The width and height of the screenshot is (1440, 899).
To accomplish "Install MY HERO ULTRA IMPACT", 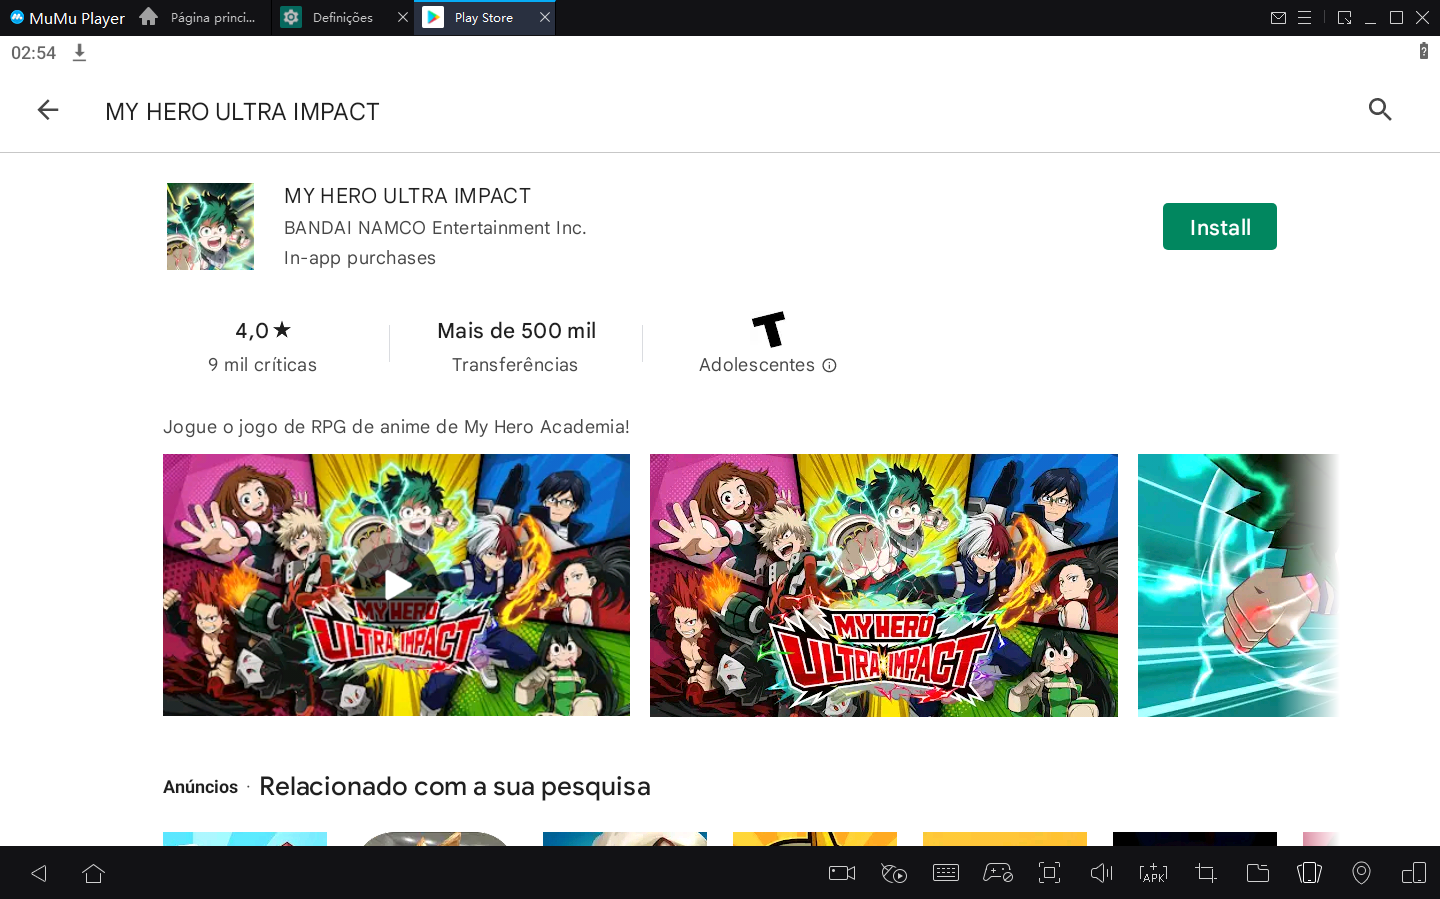I will [x=1219, y=227].
